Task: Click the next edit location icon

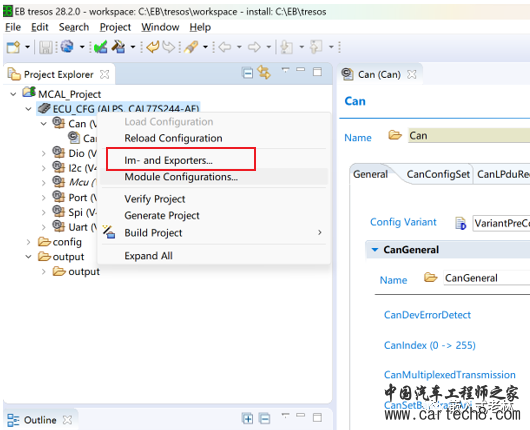Action: click(x=316, y=47)
